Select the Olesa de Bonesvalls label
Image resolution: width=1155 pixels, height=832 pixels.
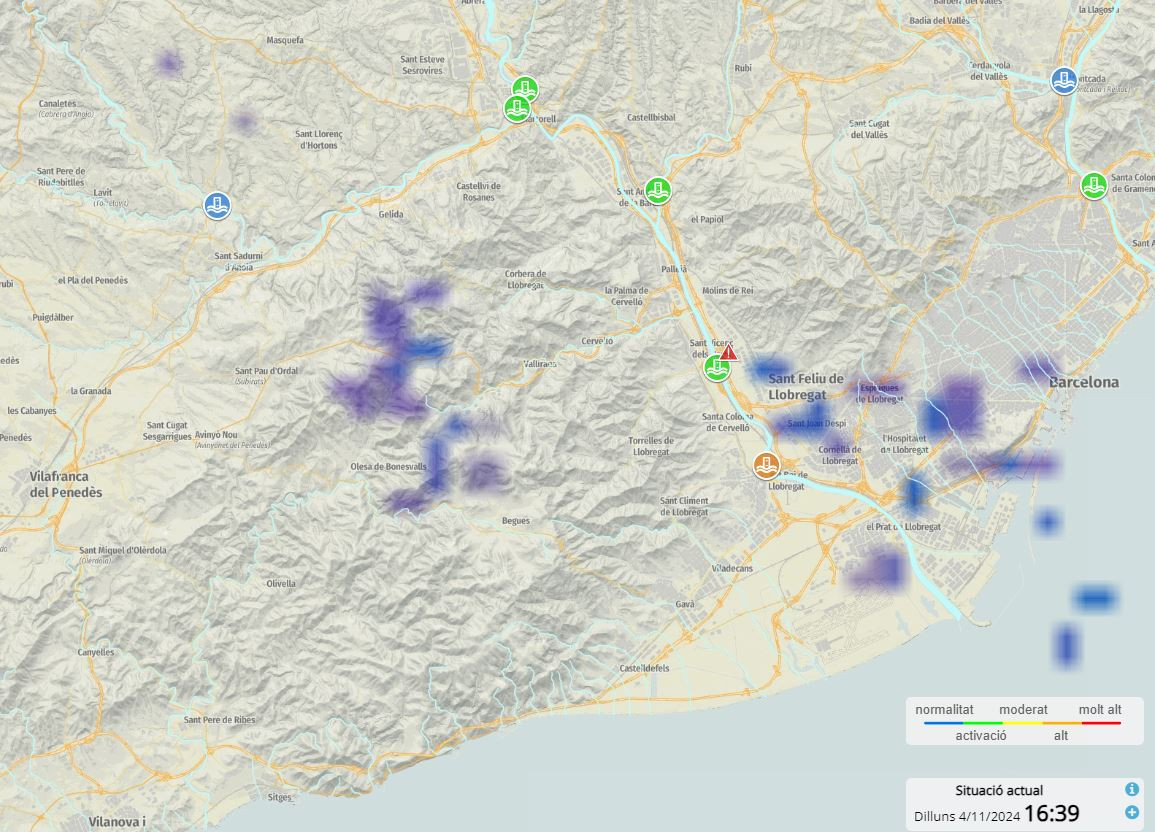[x=388, y=467]
